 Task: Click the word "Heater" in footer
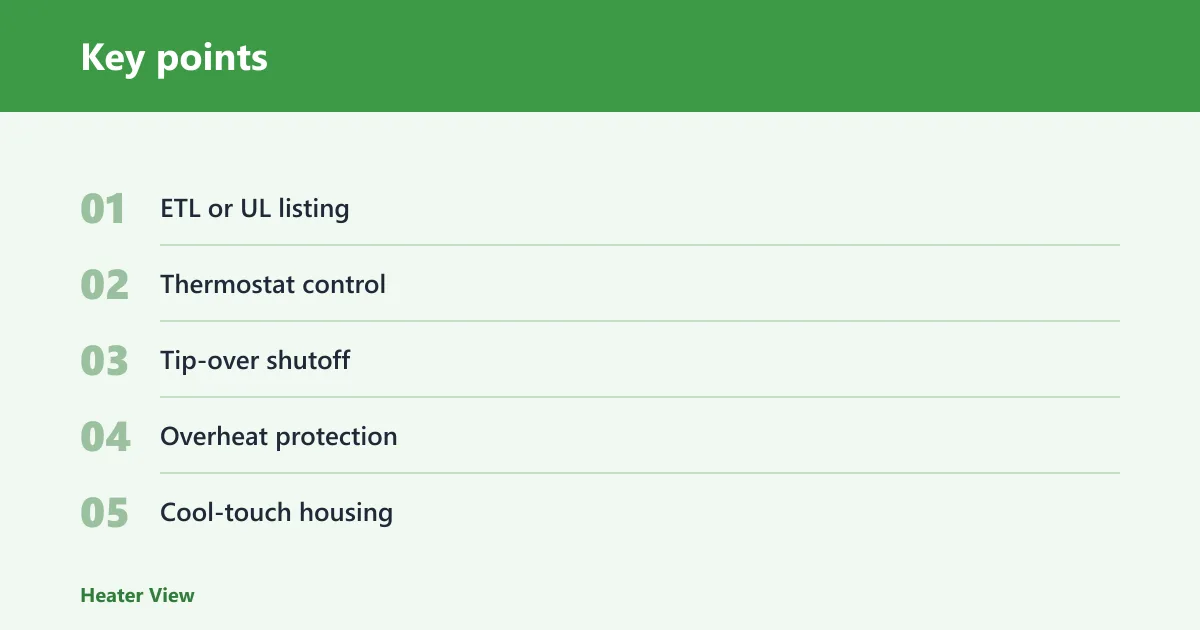click(112, 595)
